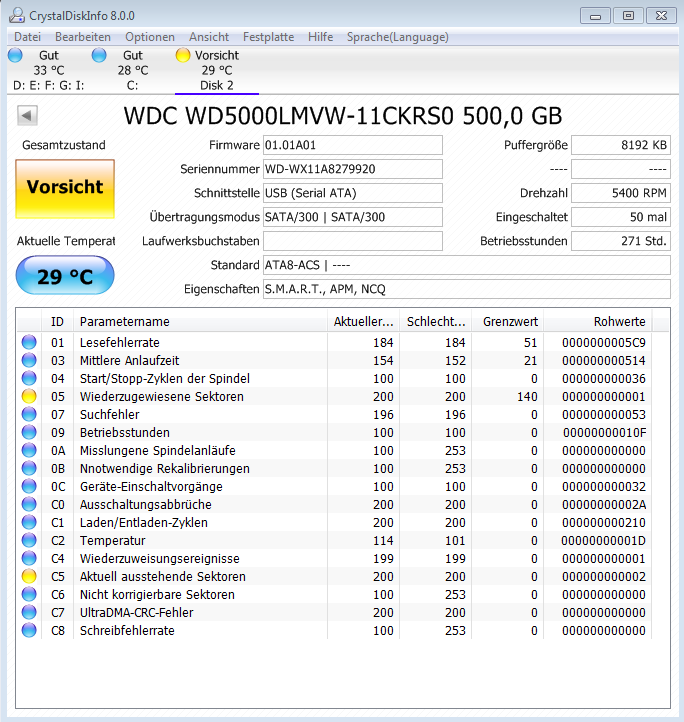Viewport: 684px width, 722px height.
Task: Click status icon of Nicht korrigierbare Sektoren
Action: (29, 594)
